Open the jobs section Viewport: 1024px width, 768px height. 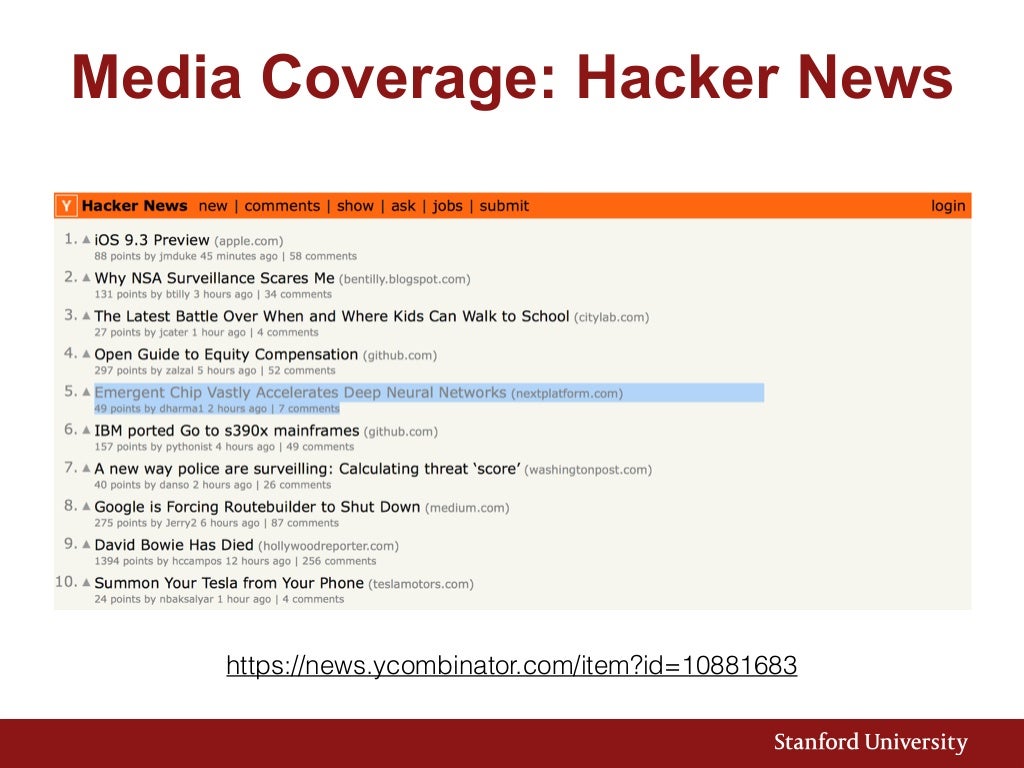[x=447, y=206]
